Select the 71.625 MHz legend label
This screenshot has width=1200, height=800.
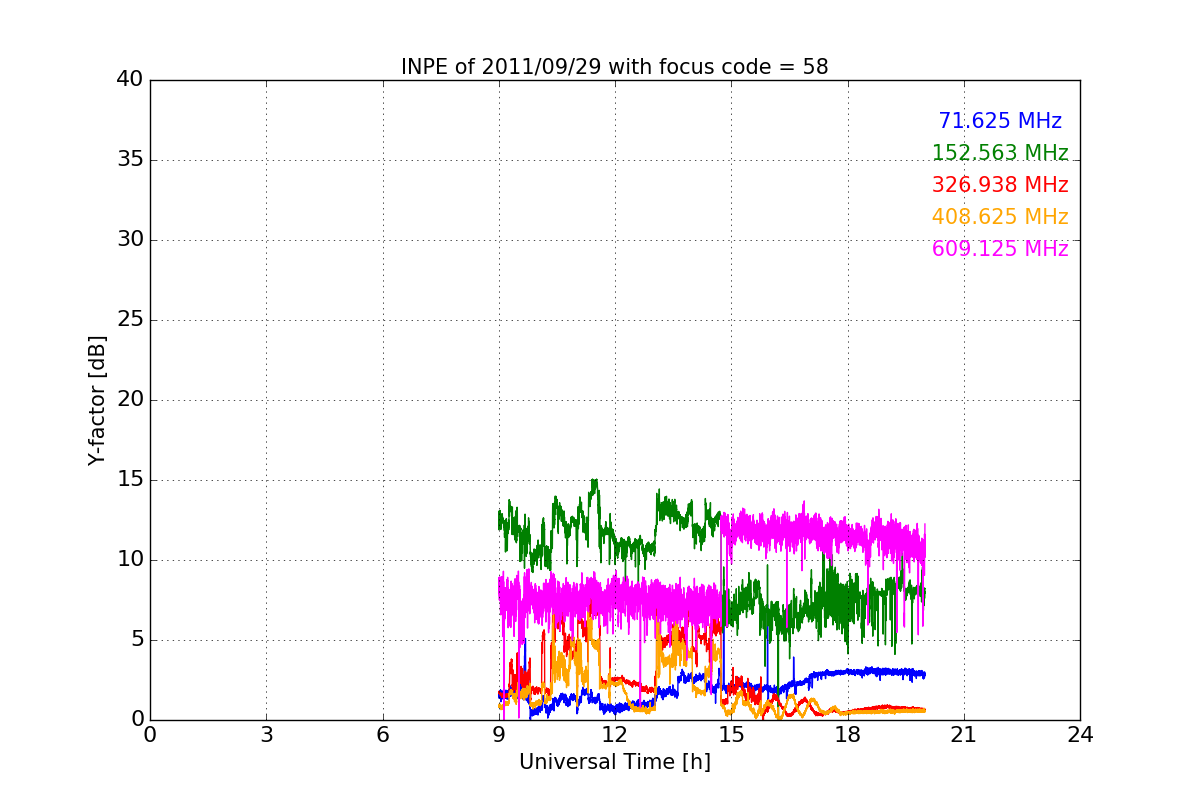tap(1000, 121)
